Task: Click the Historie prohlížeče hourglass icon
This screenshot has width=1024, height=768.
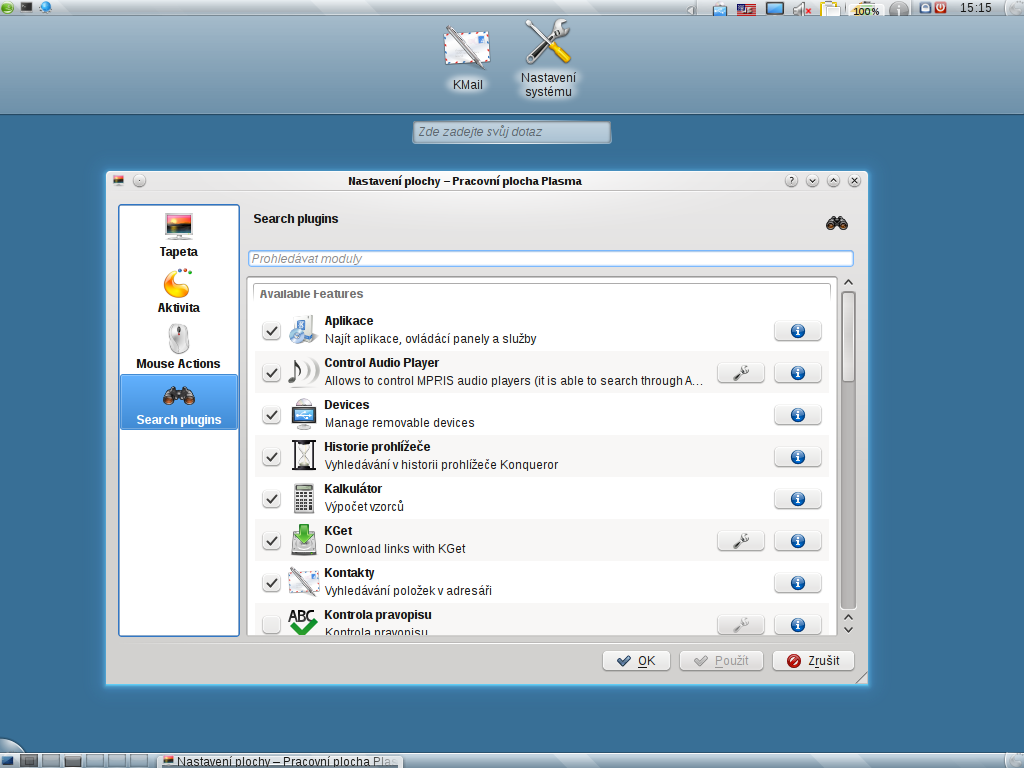Action: pos(303,456)
